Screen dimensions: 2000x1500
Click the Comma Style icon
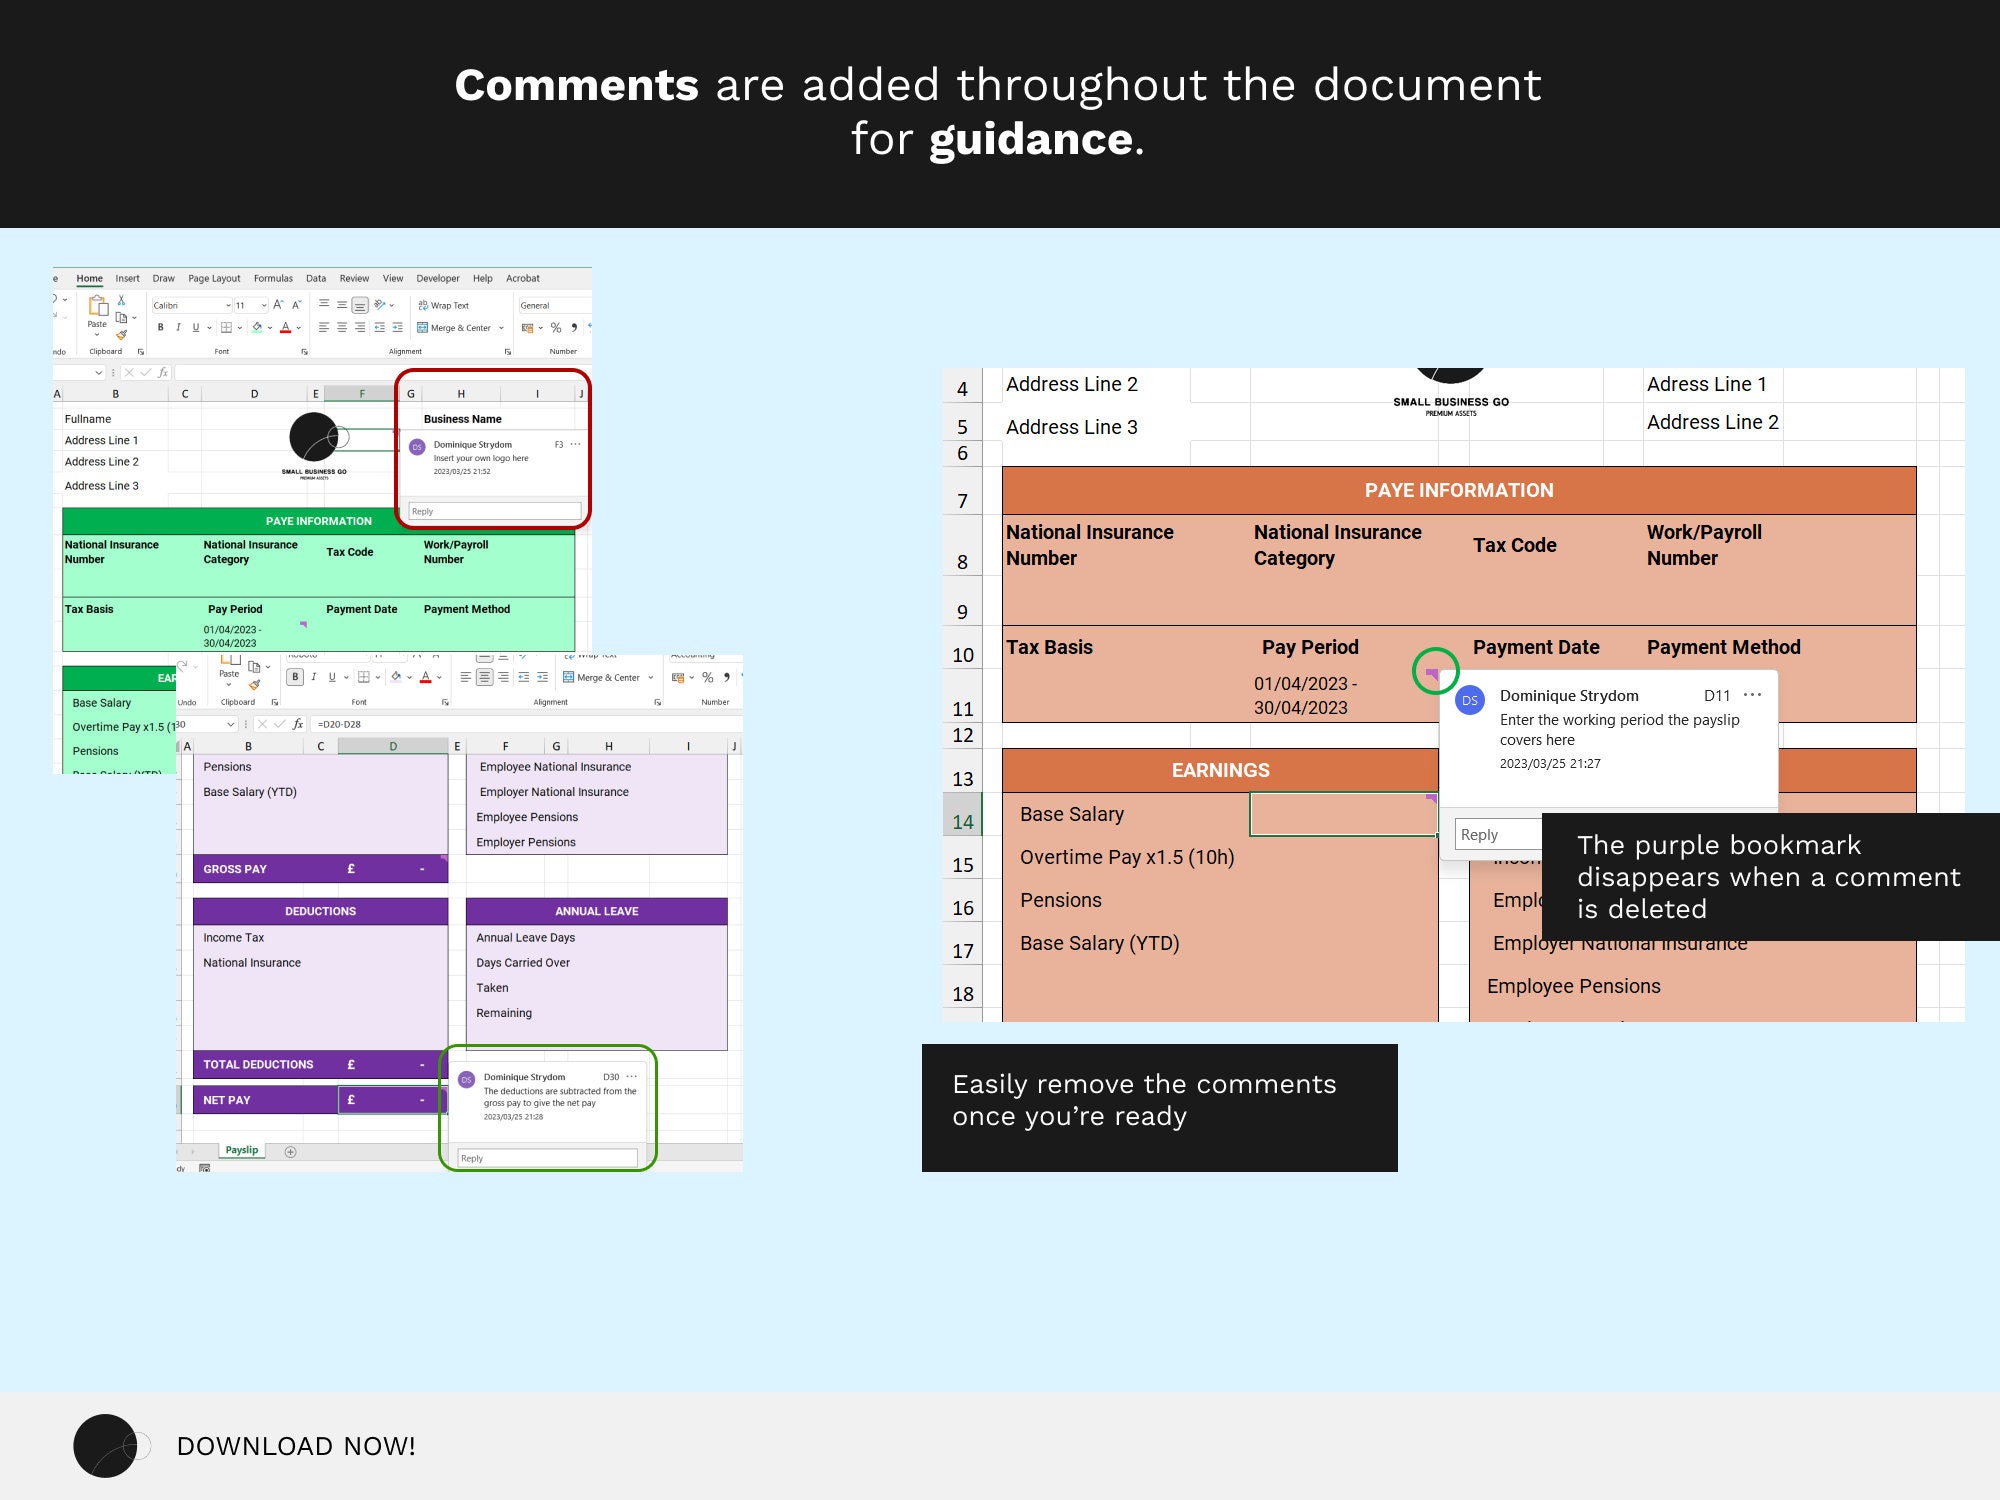[575, 328]
